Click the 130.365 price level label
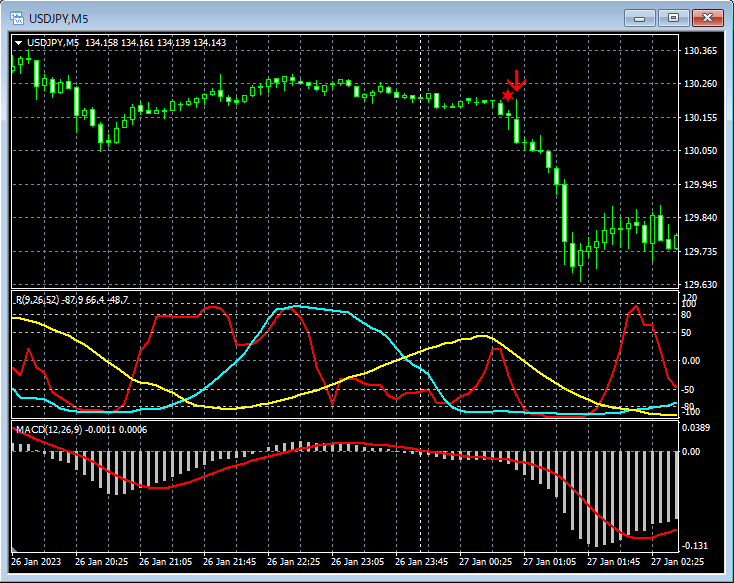This screenshot has height=583, width=734. click(x=700, y=51)
